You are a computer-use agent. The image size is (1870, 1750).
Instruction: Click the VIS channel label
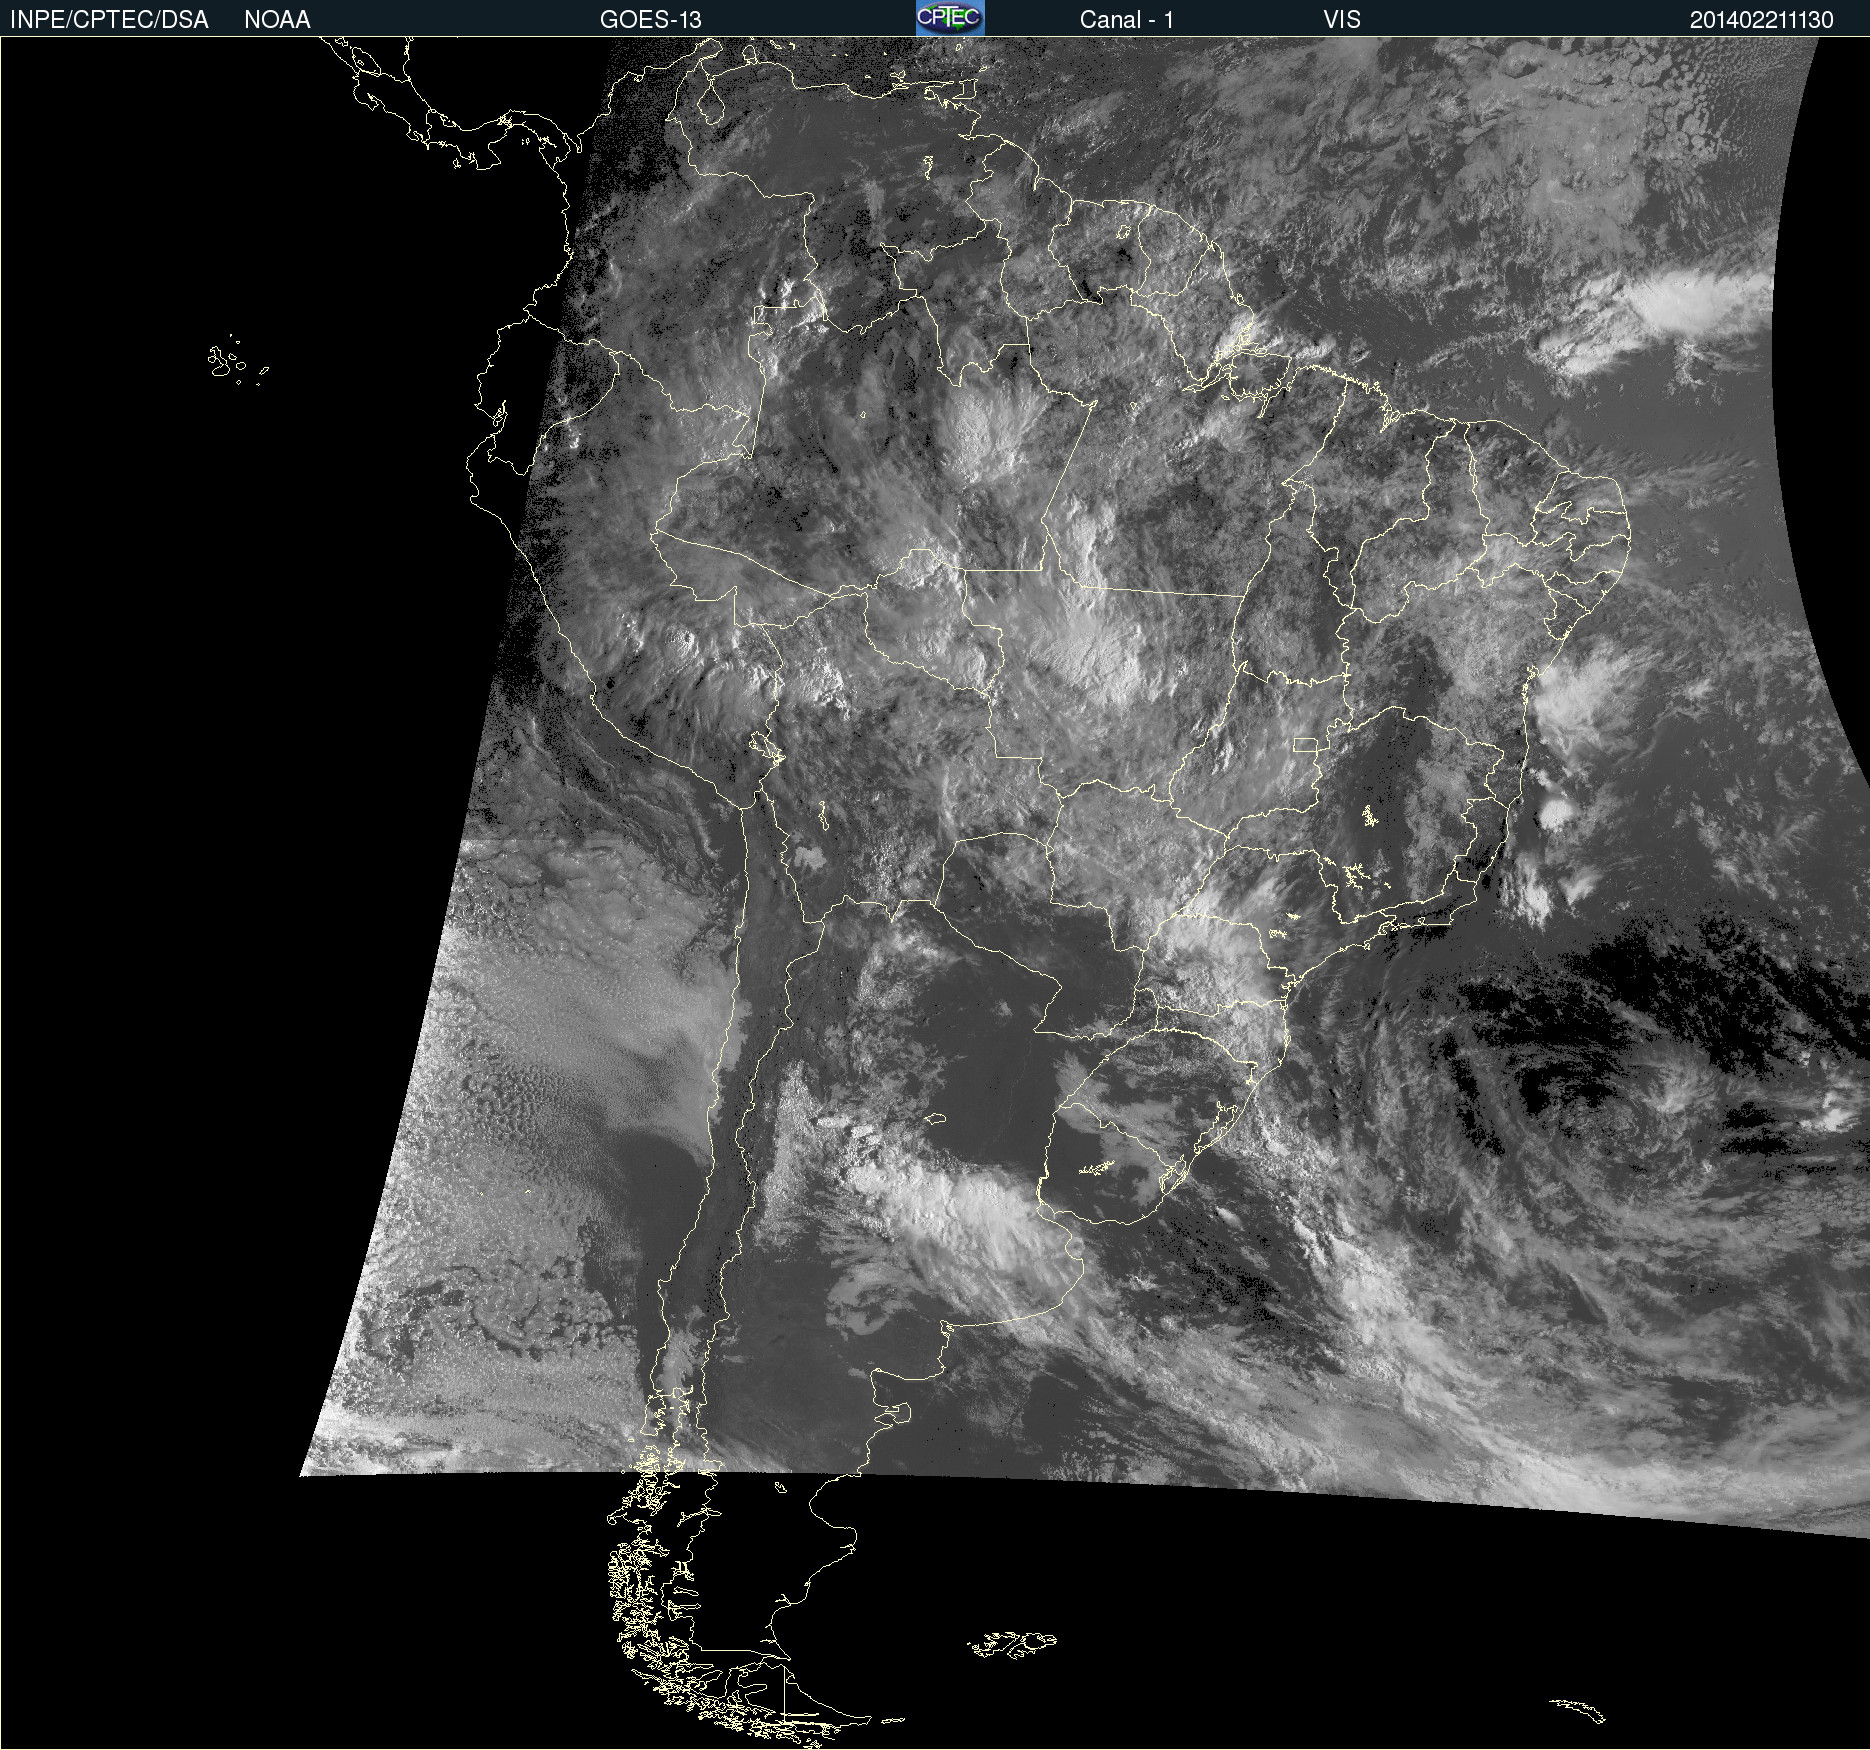tap(1341, 19)
